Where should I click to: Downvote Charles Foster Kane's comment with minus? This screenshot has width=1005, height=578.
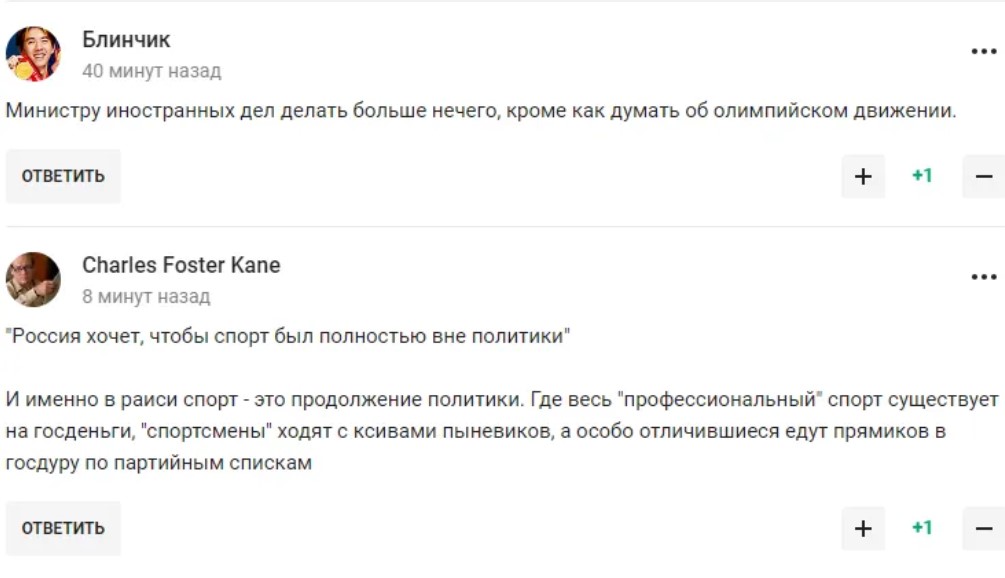click(x=984, y=528)
